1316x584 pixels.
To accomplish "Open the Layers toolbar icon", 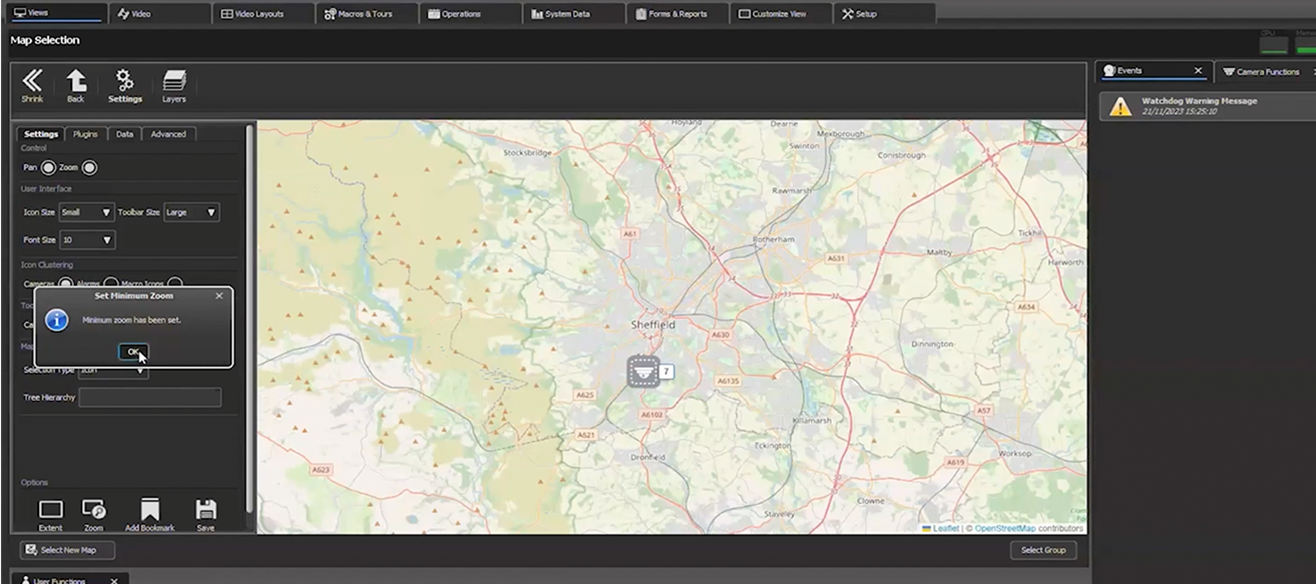I will (x=174, y=81).
